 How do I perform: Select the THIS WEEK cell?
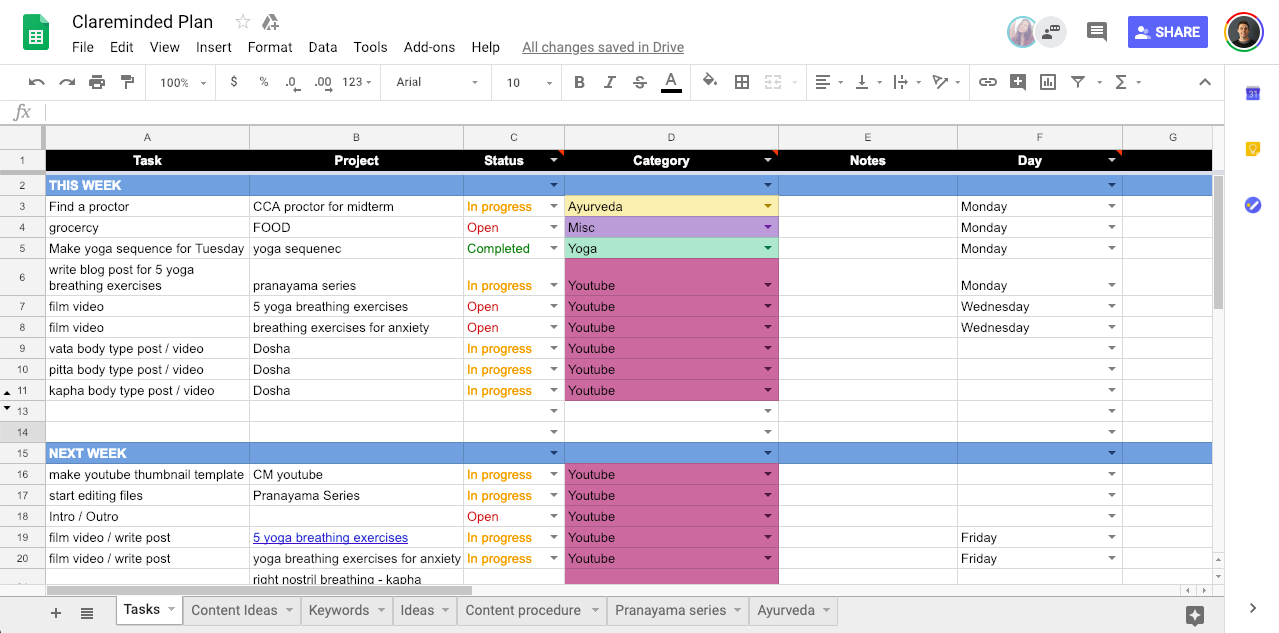tap(147, 185)
